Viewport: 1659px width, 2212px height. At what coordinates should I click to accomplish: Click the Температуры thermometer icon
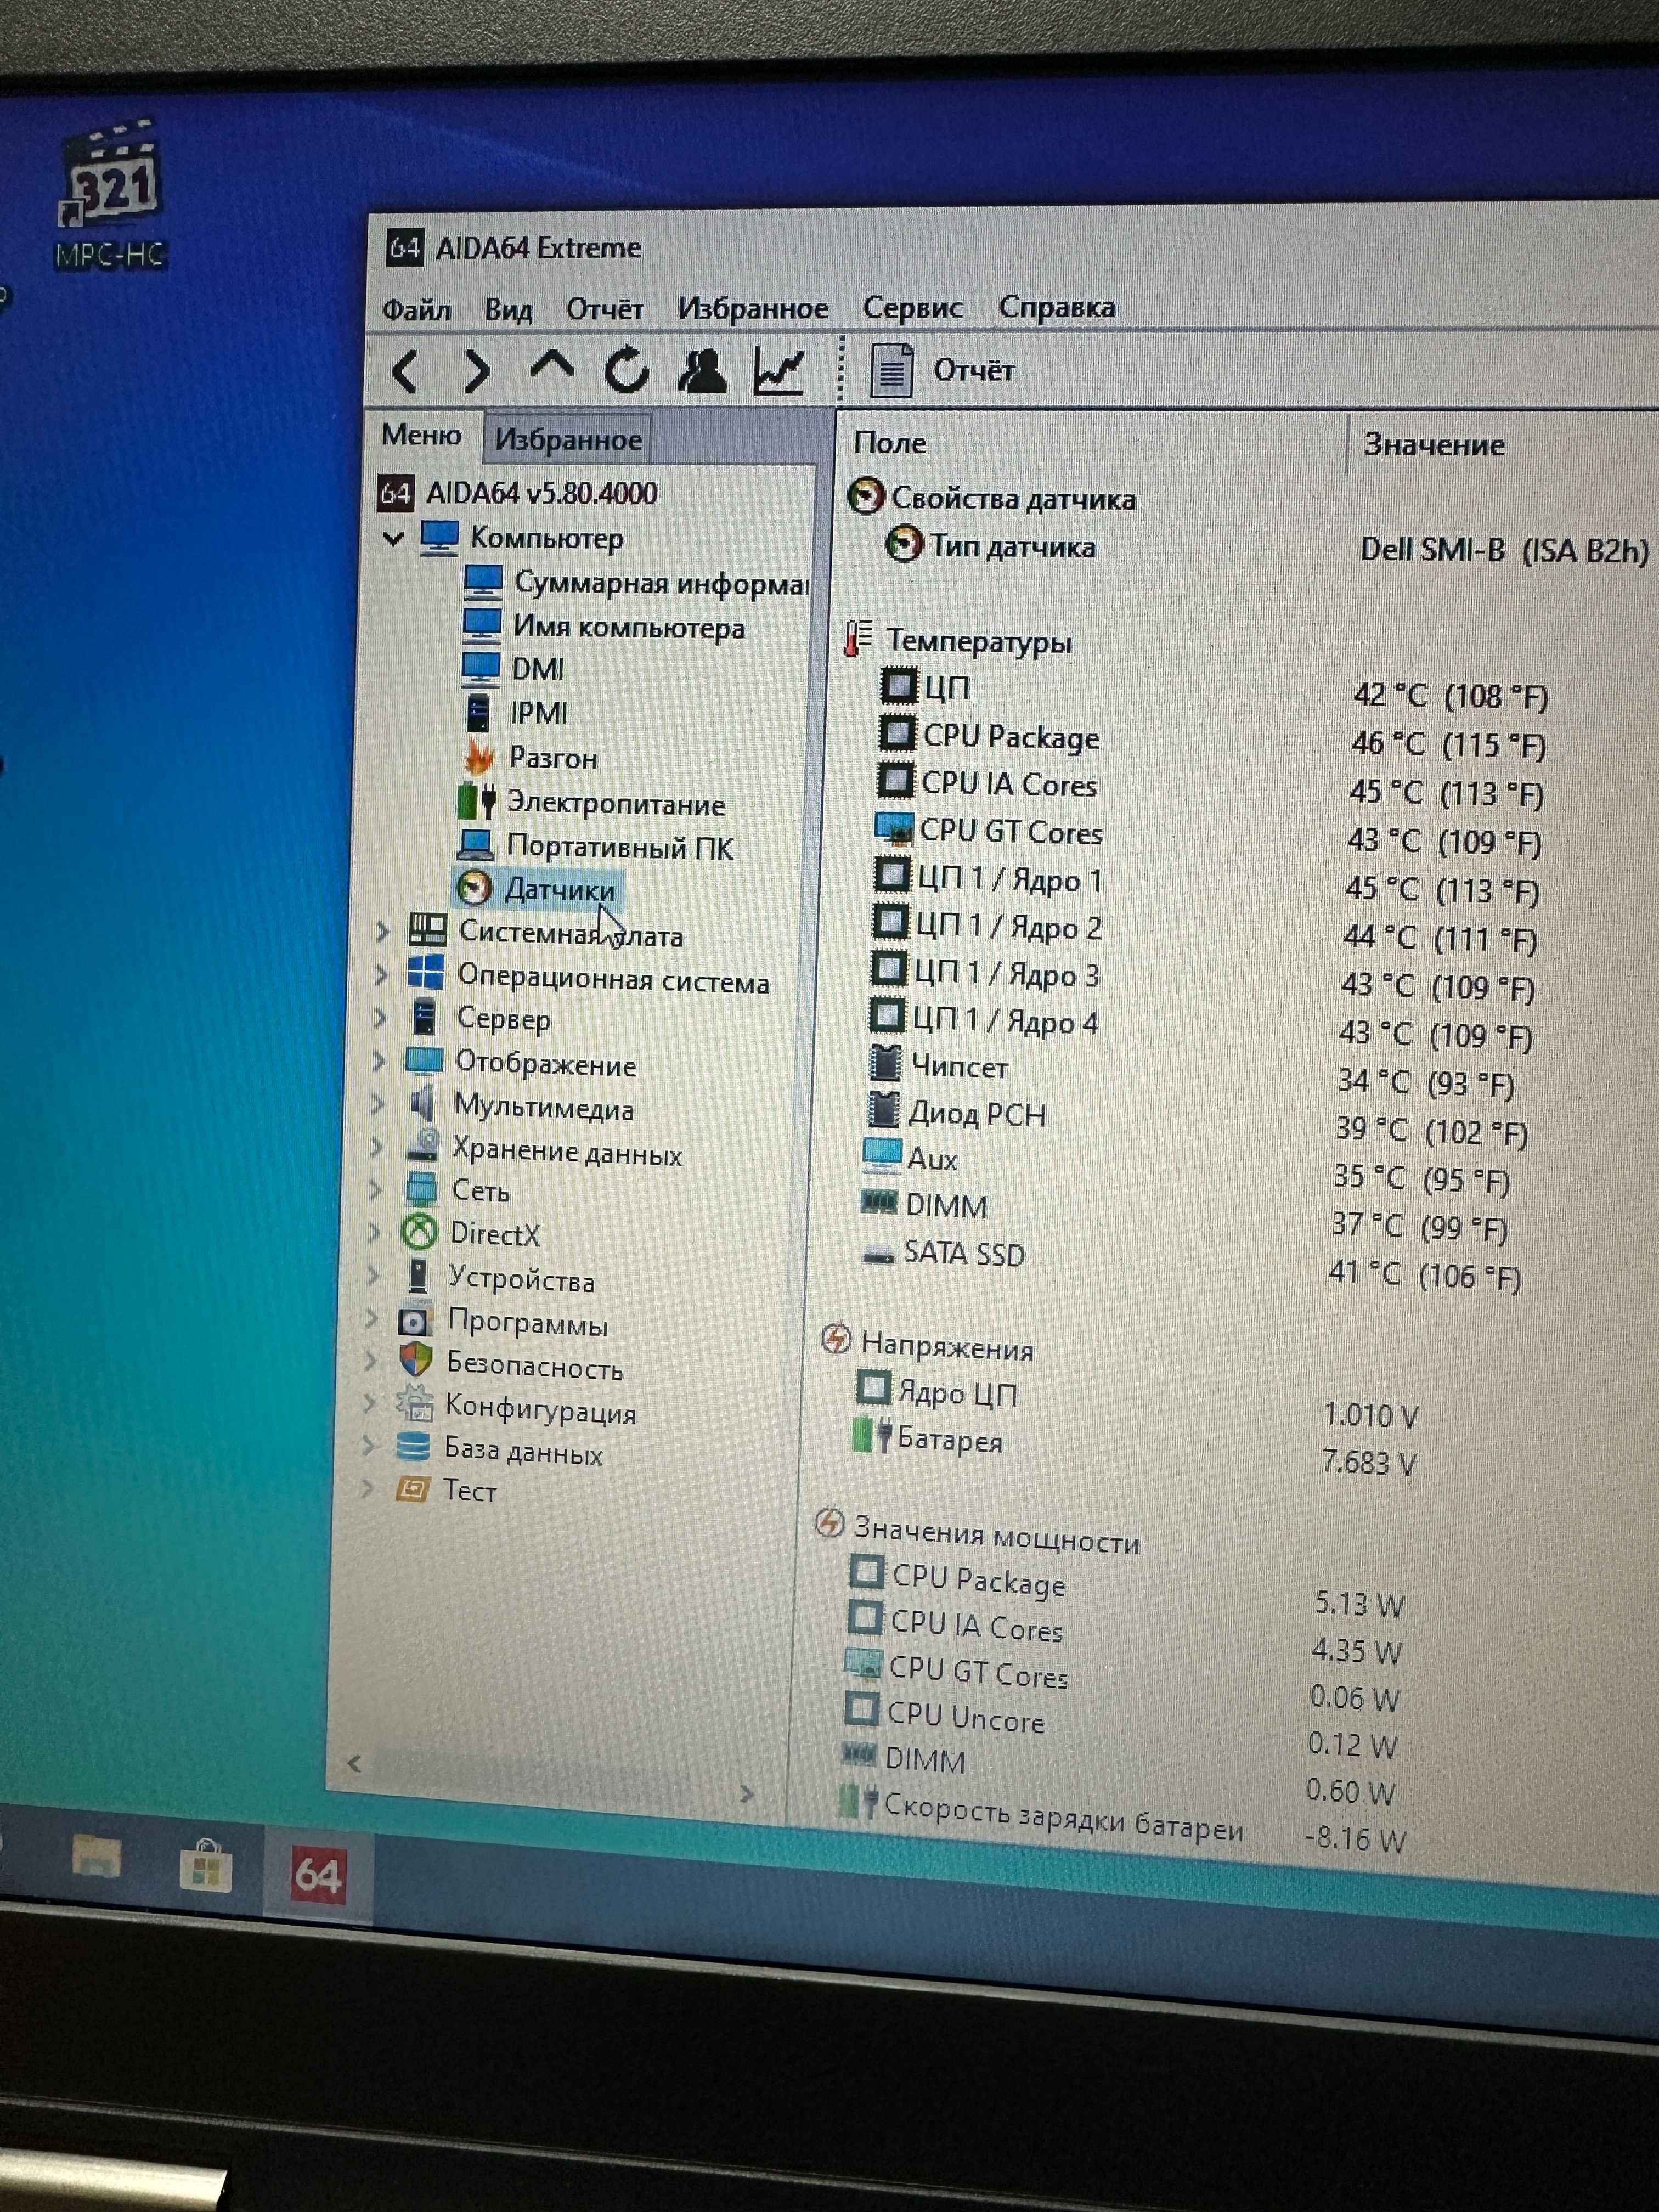pos(857,638)
